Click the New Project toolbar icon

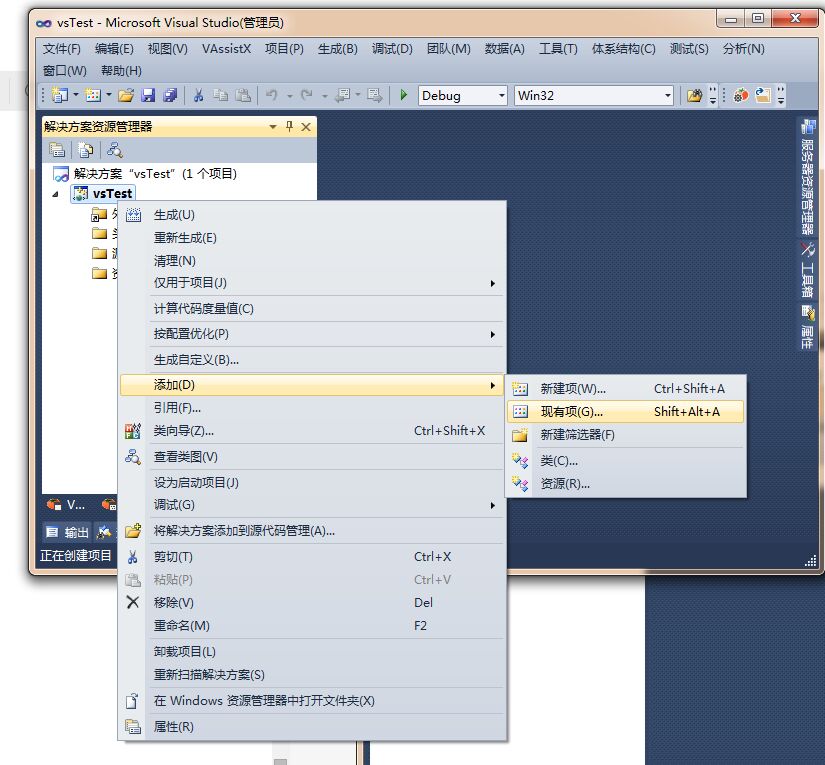pos(59,95)
